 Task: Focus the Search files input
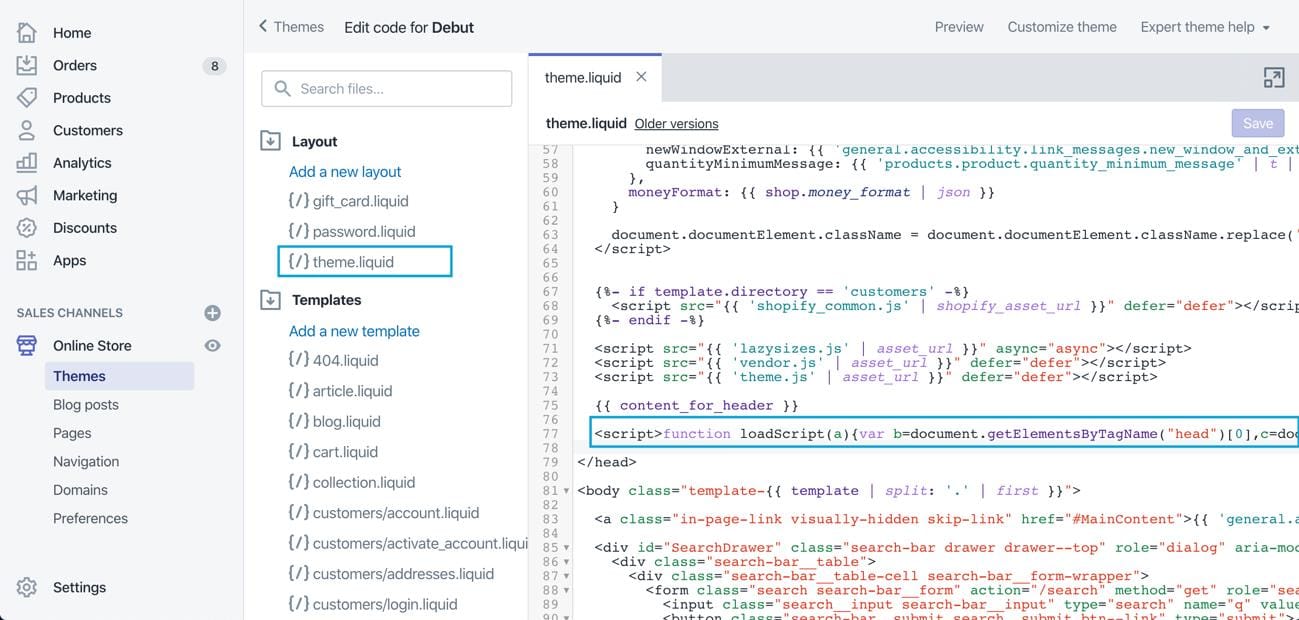point(387,88)
